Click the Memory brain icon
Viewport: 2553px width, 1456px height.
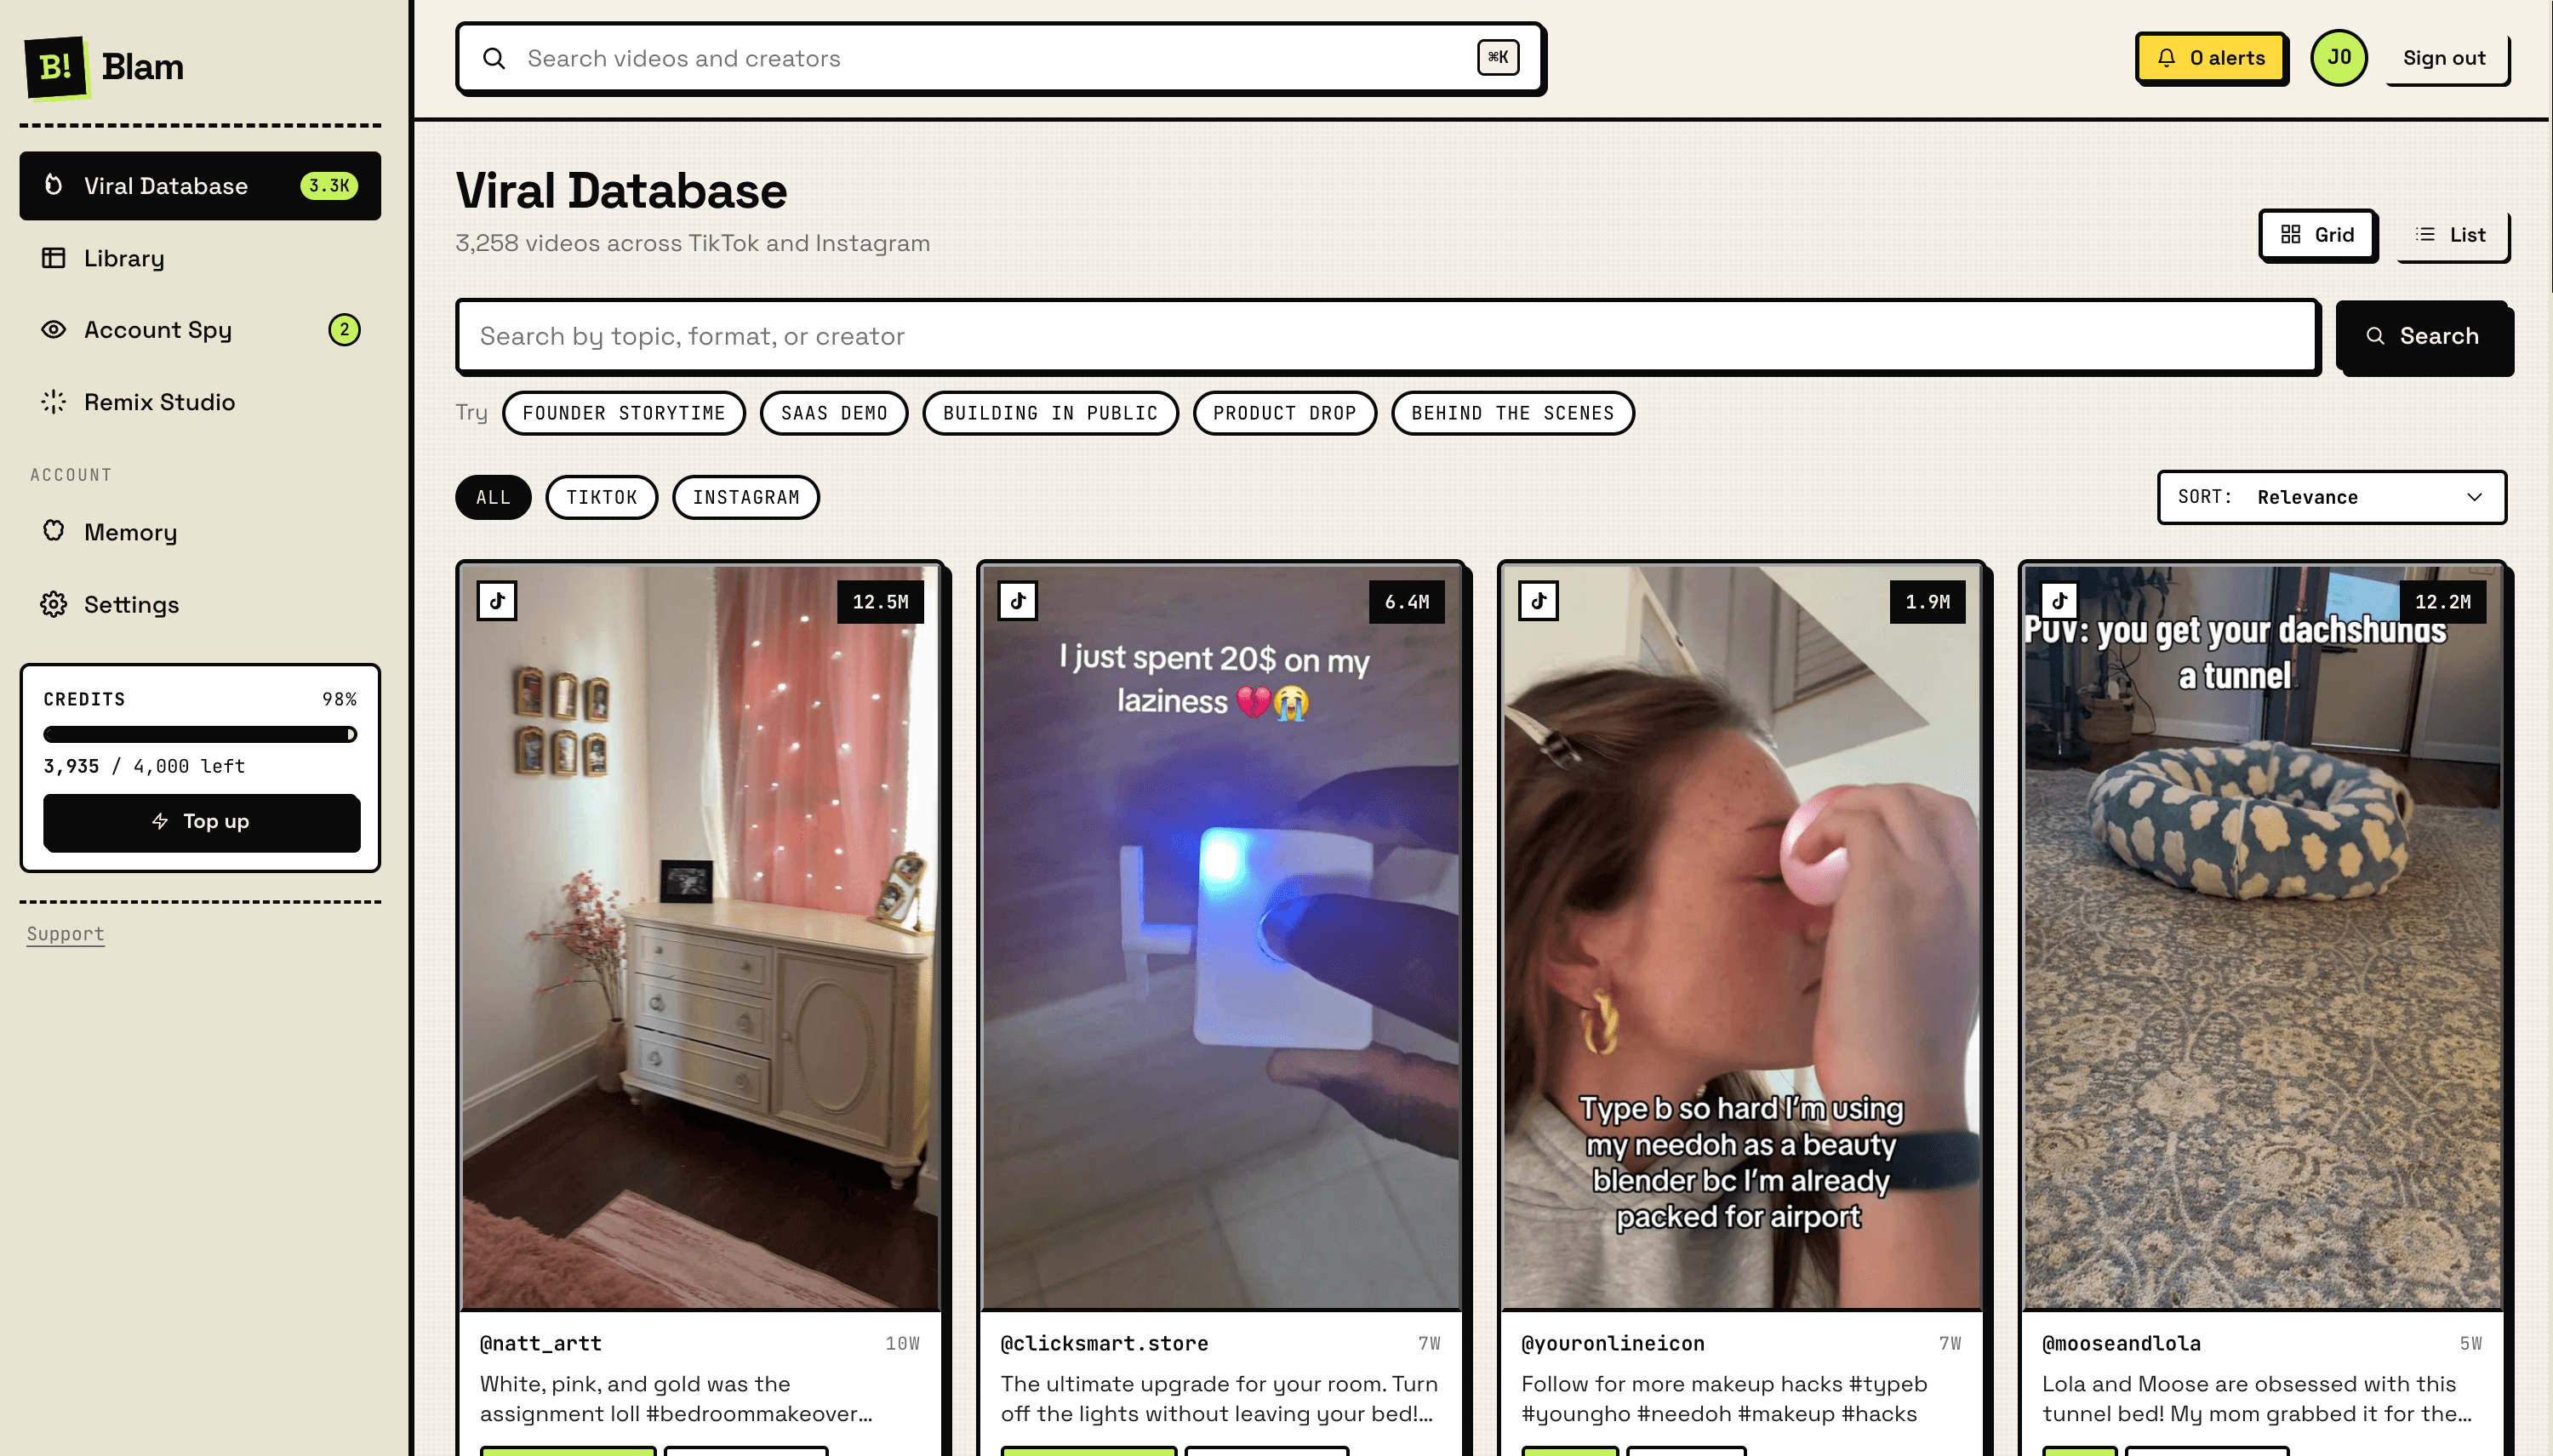click(54, 531)
